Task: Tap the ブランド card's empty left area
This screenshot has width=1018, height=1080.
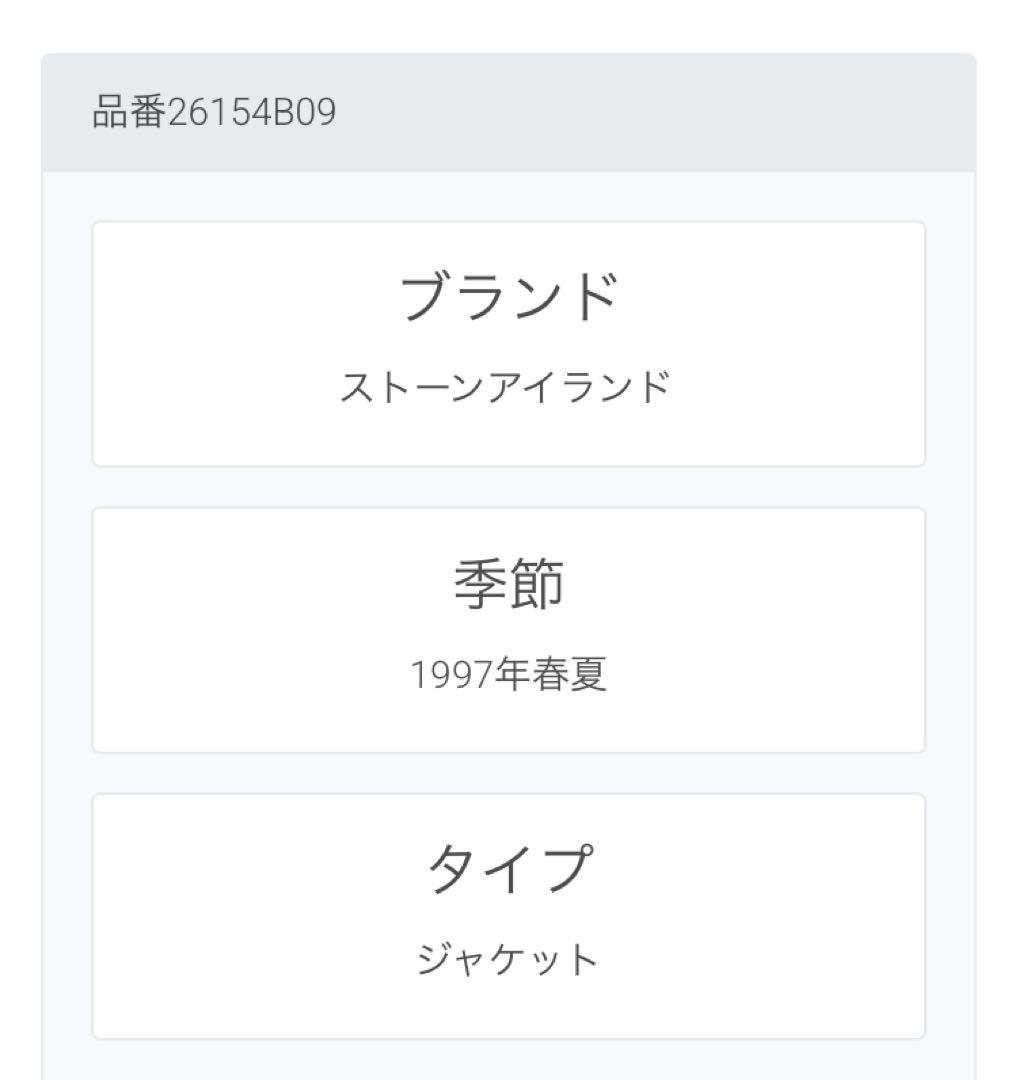Action: (x=200, y=344)
